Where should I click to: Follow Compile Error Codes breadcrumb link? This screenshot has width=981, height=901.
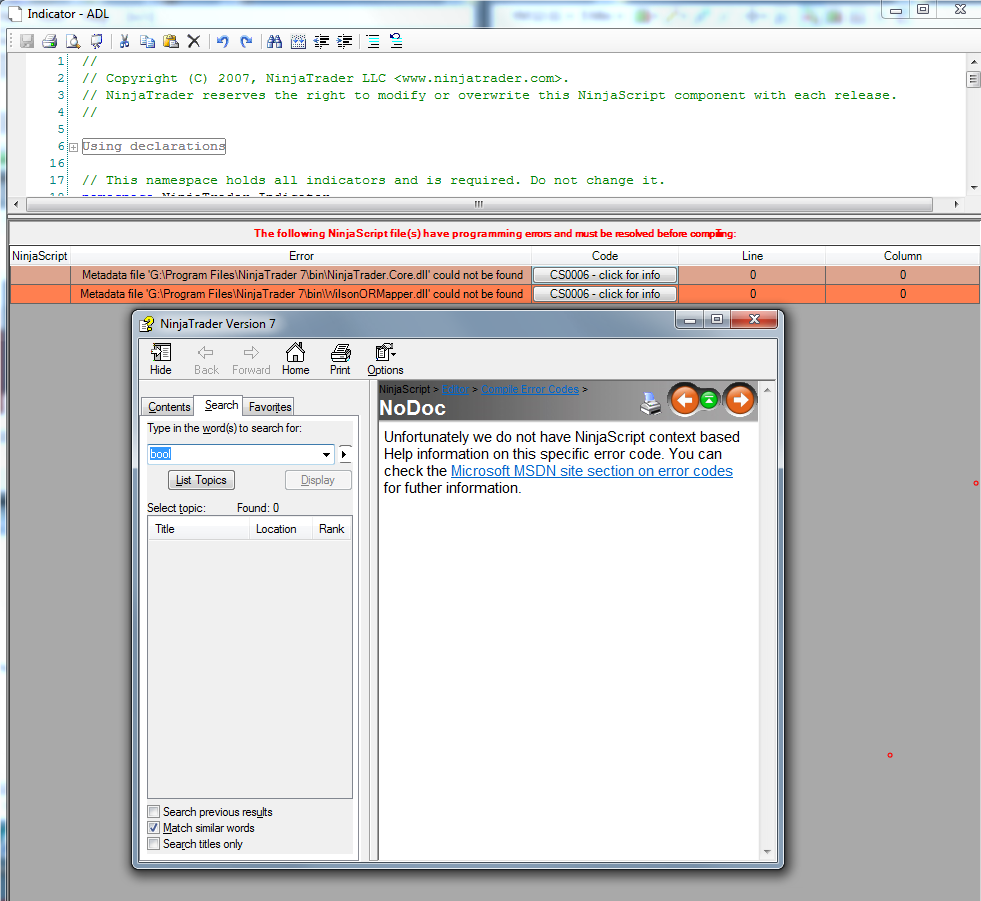point(530,389)
